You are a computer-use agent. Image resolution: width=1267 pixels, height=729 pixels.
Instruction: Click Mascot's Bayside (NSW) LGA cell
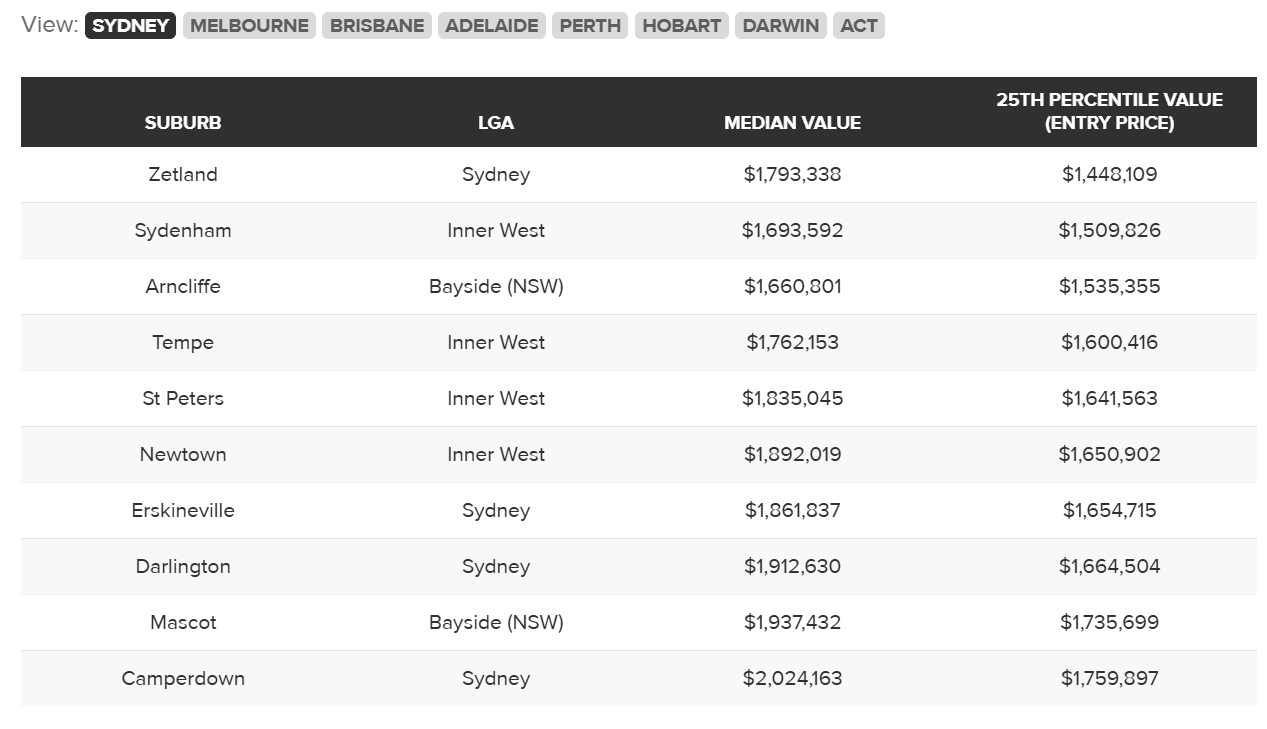pos(496,622)
